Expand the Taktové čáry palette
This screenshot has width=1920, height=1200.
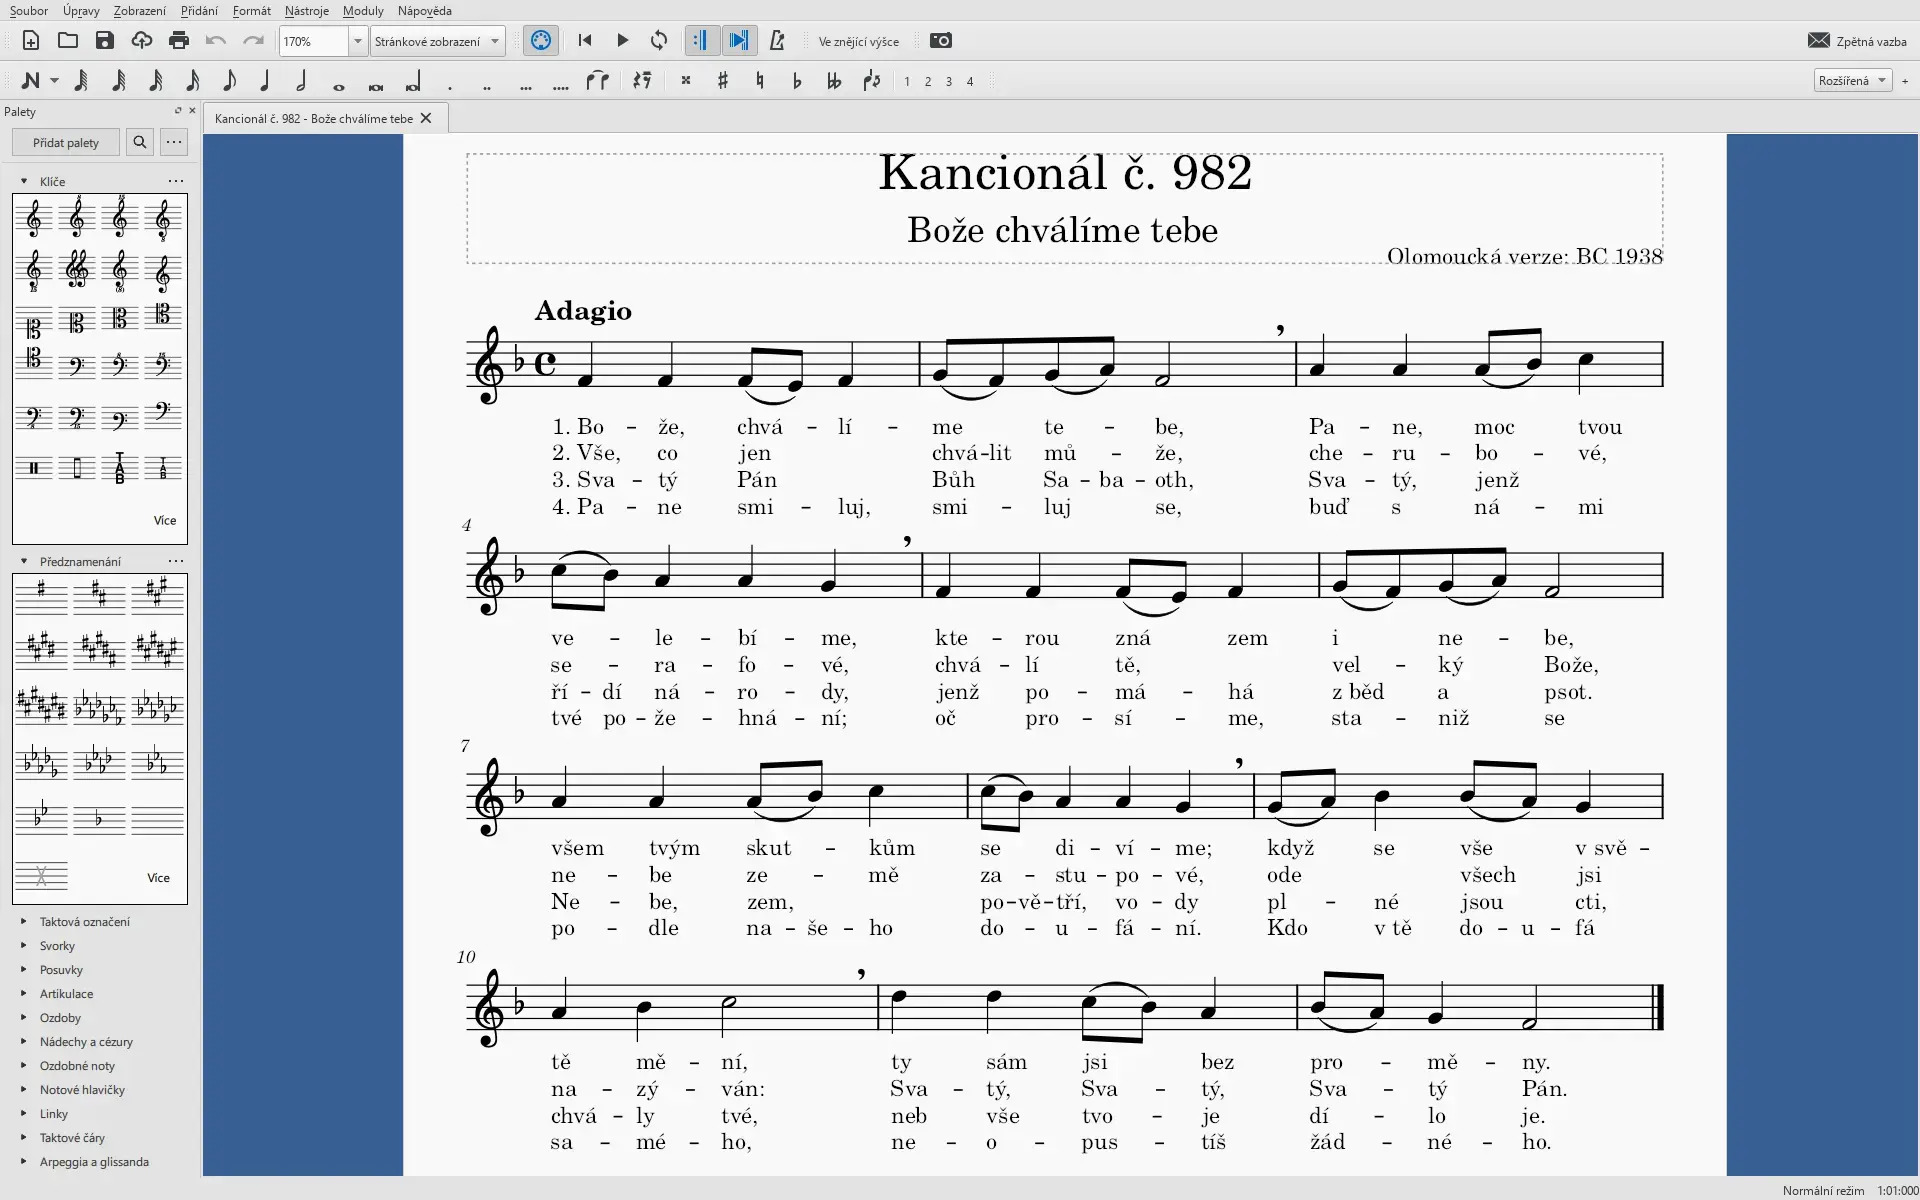point(24,1137)
